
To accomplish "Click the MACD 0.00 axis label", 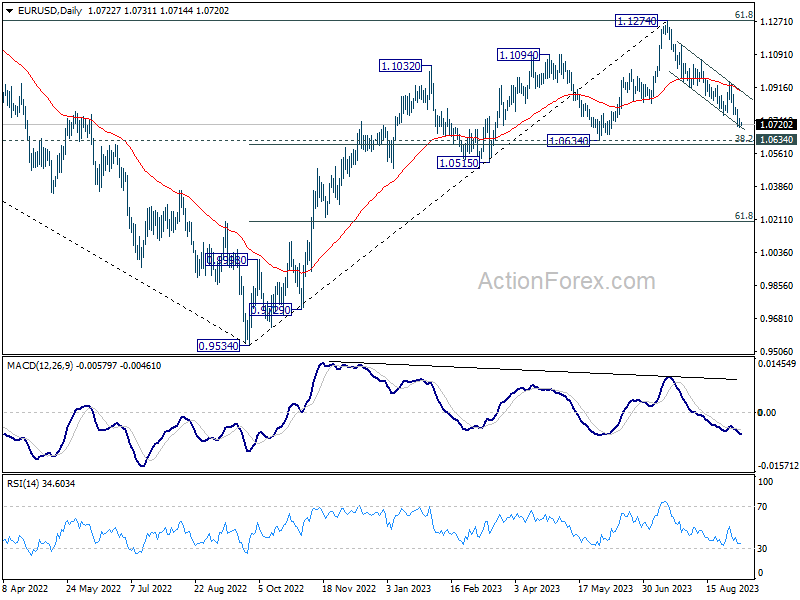I will pos(766,412).
